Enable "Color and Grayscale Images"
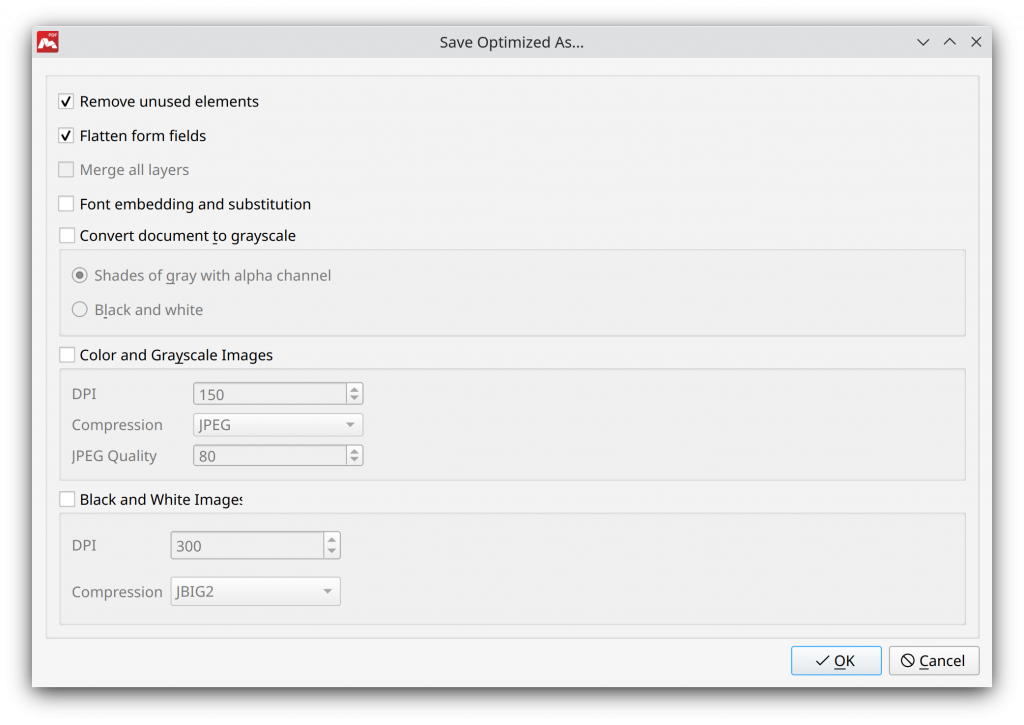The width and height of the screenshot is (1024, 725). point(67,354)
